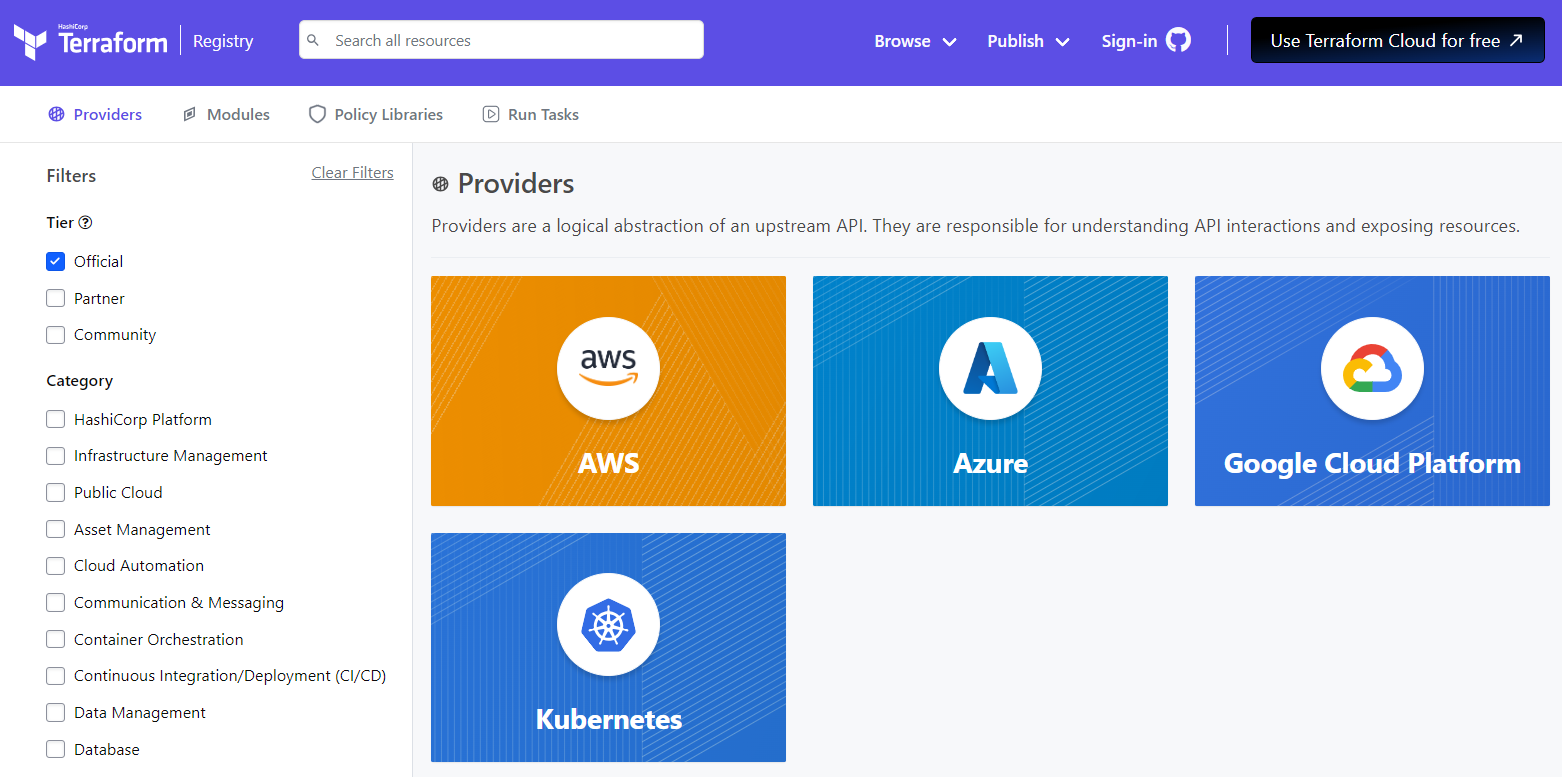Check the Community tier checkbox
Image resolution: width=1562 pixels, height=777 pixels.
(56, 335)
